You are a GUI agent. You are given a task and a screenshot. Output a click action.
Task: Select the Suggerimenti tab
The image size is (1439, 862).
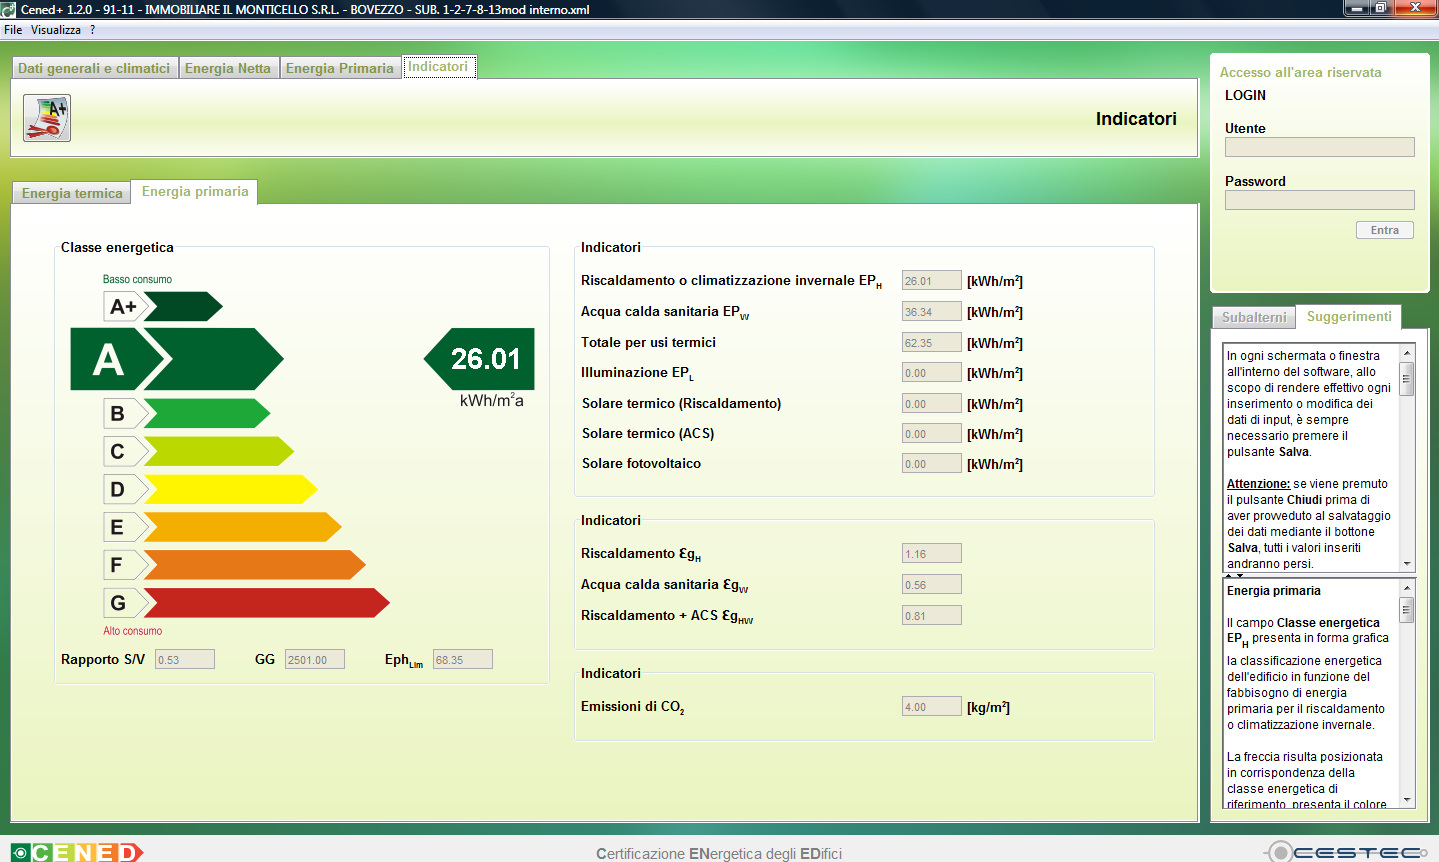click(x=1349, y=316)
